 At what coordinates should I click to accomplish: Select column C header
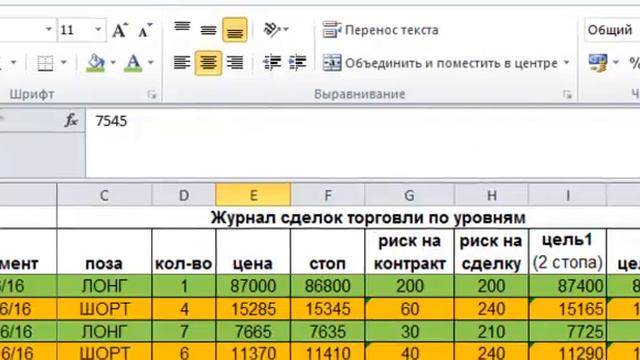tap(104, 196)
